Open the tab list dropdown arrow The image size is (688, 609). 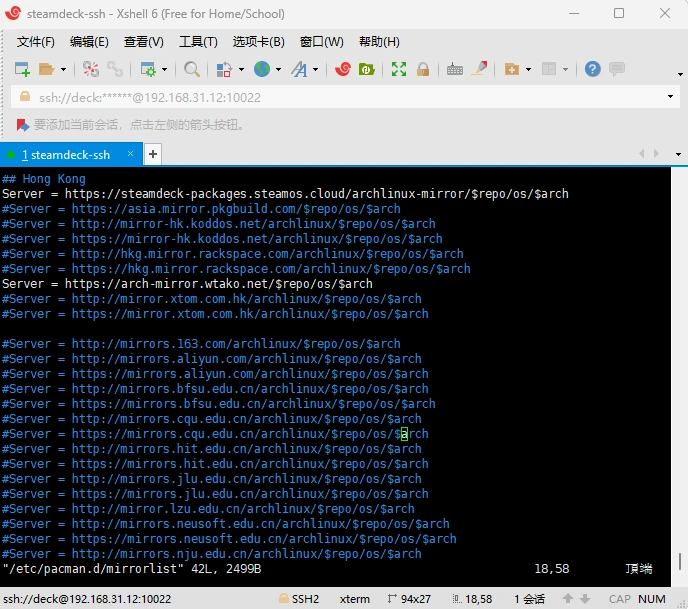tap(678, 154)
